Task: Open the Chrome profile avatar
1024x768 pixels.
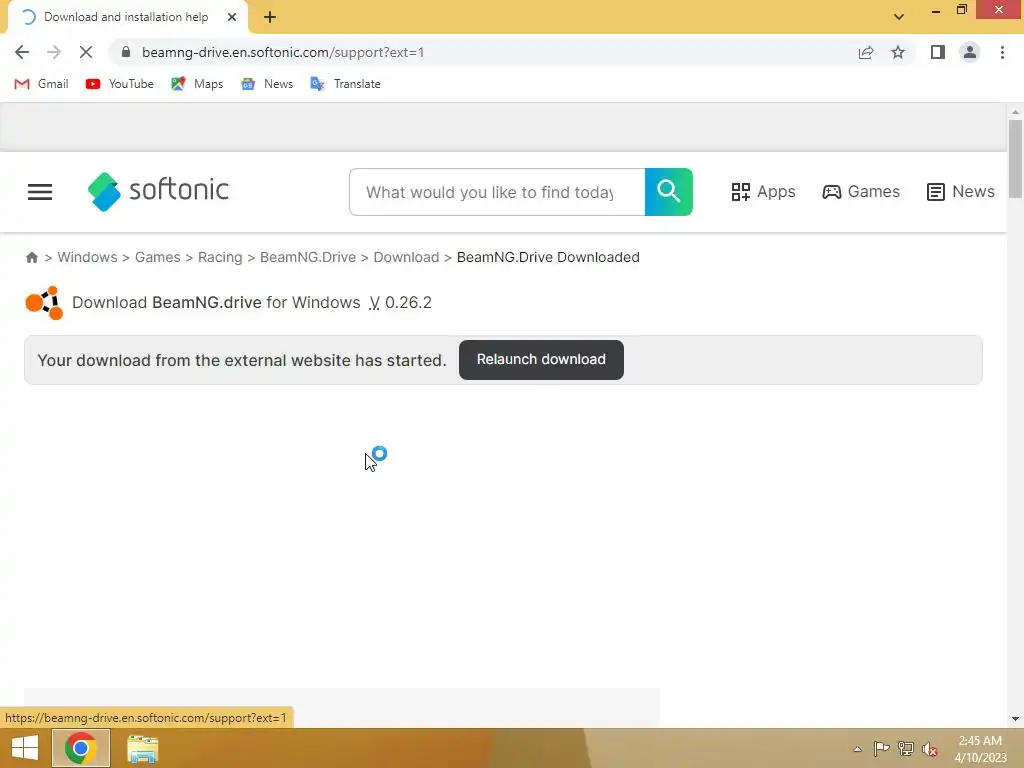Action: click(970, 52)
